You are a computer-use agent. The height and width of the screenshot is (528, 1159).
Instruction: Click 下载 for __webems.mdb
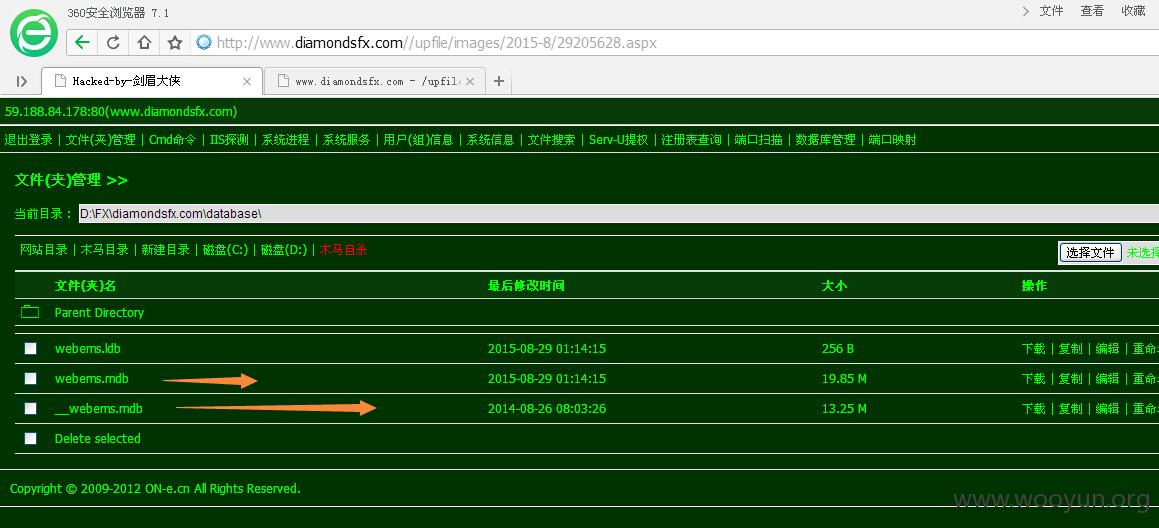(1033, 408)
